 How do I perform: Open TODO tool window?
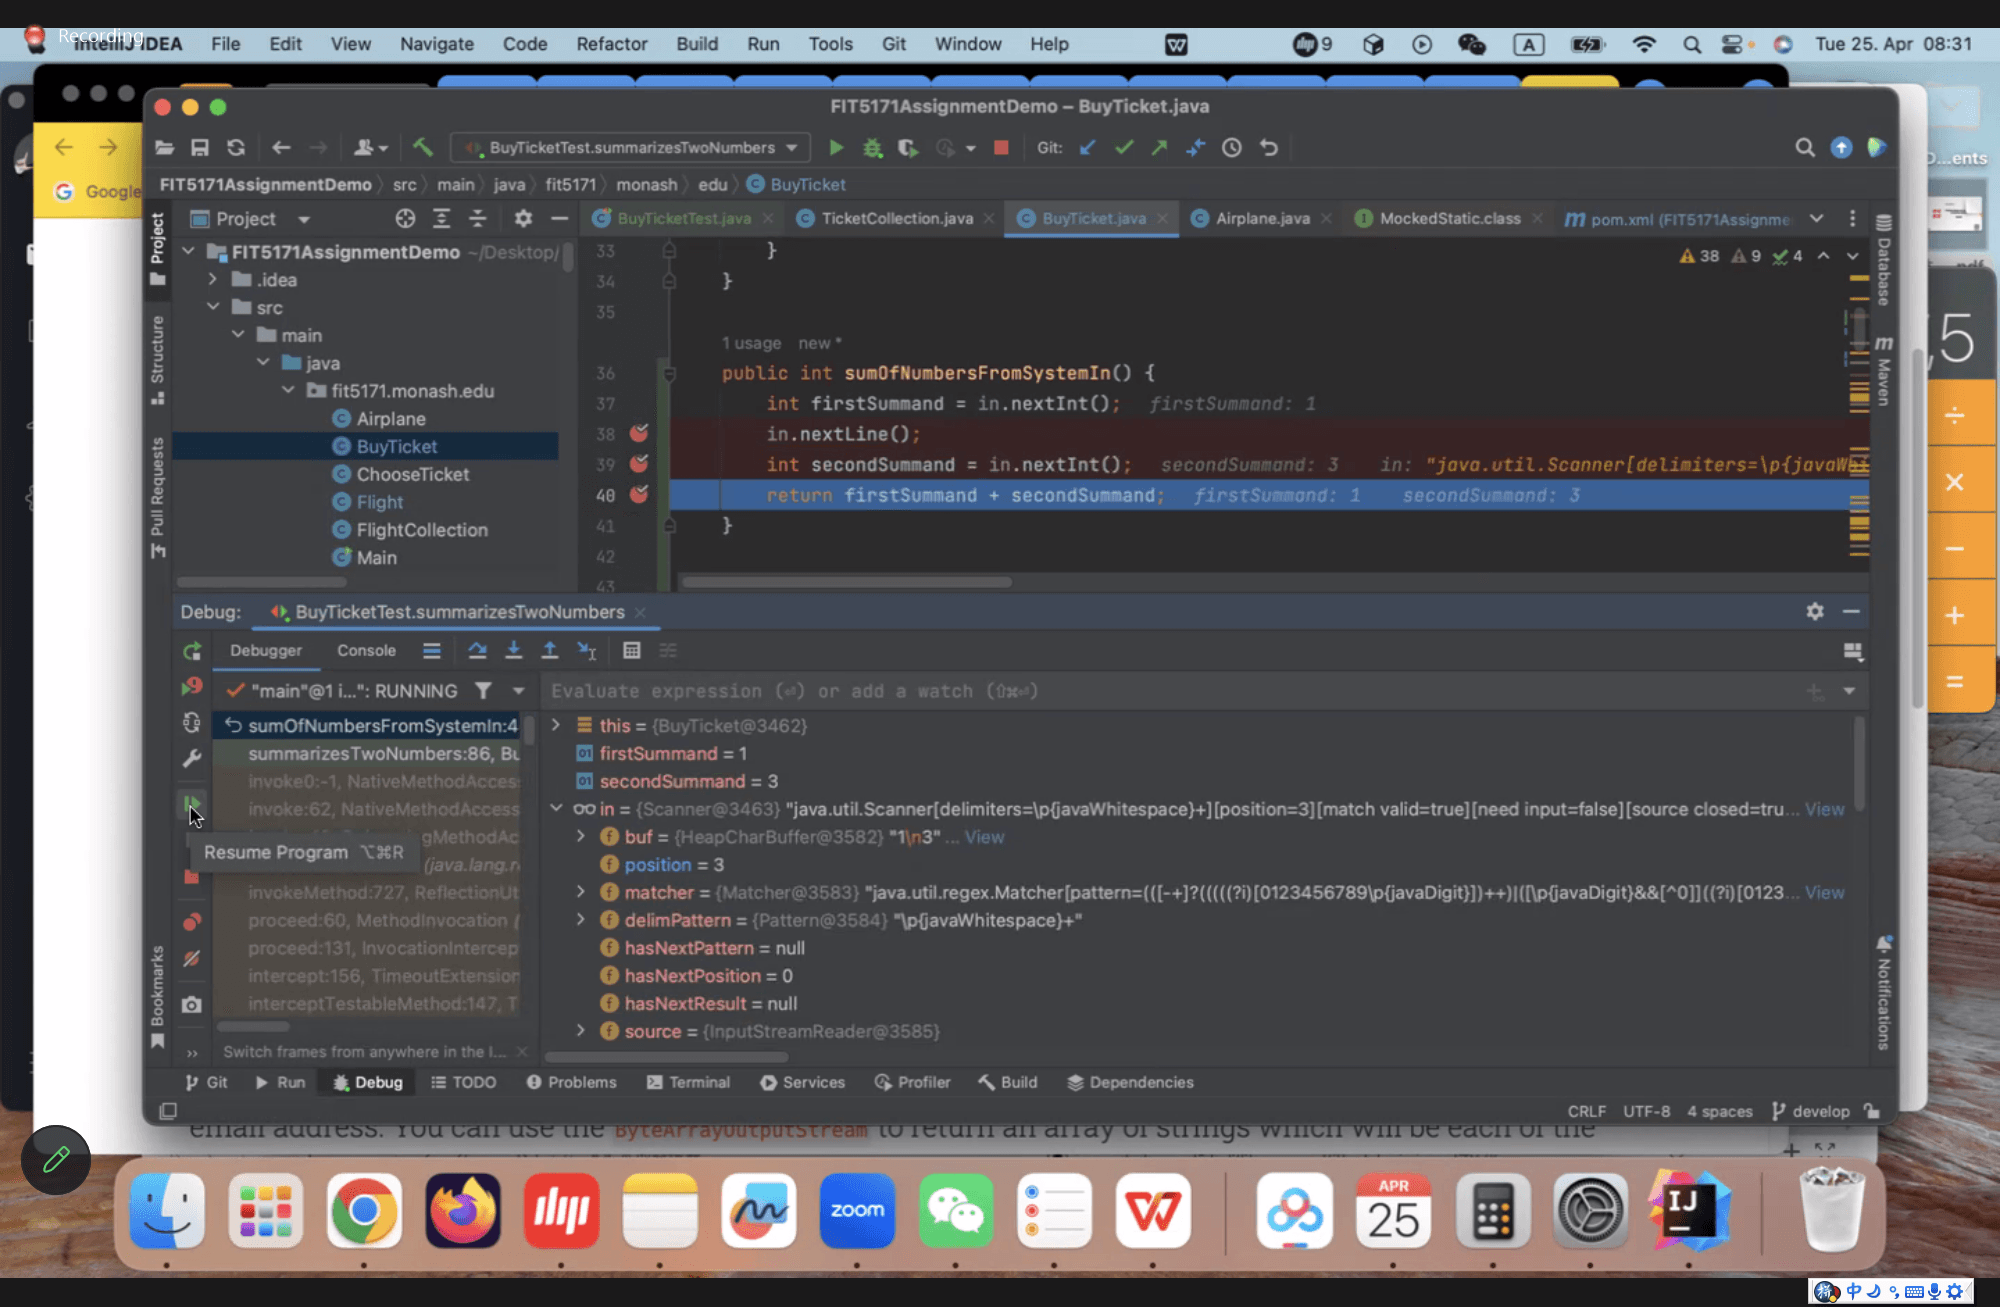(x=463, y=1082)
